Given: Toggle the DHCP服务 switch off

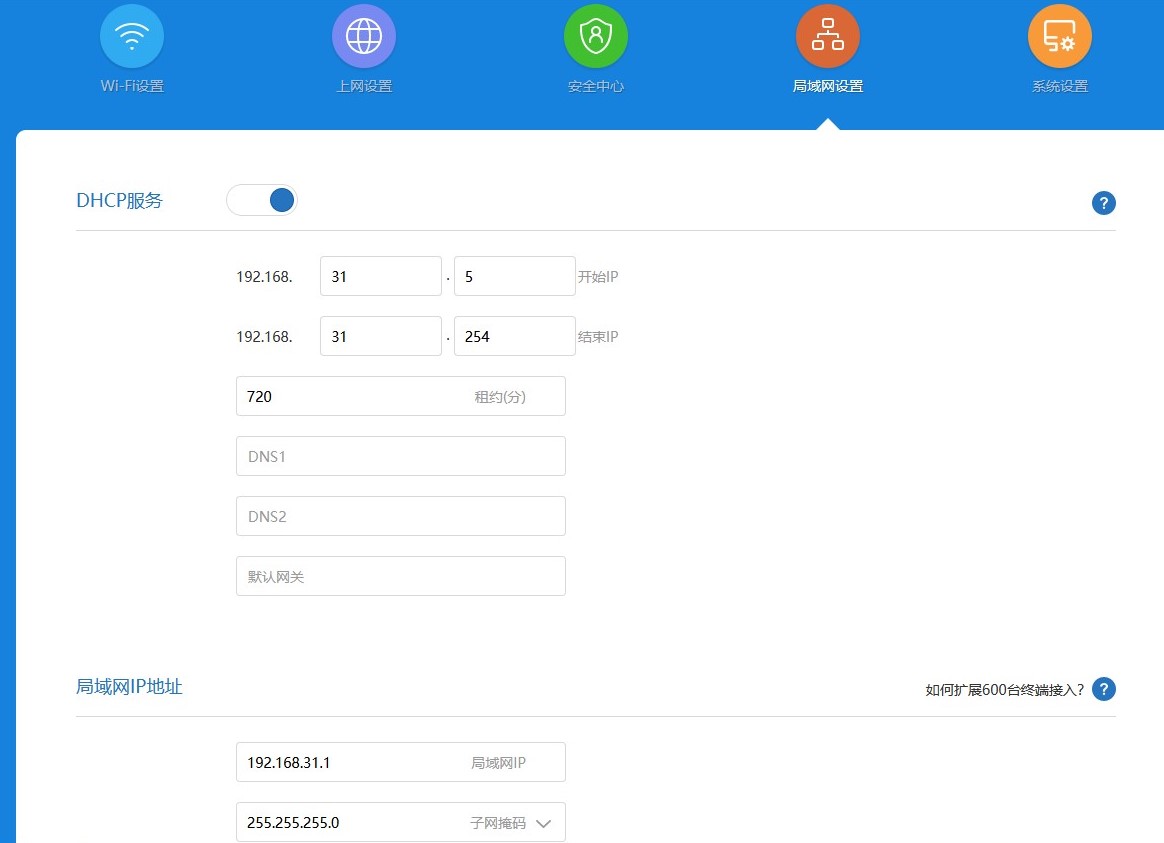Looking at the screenshot, I should 262,200.
